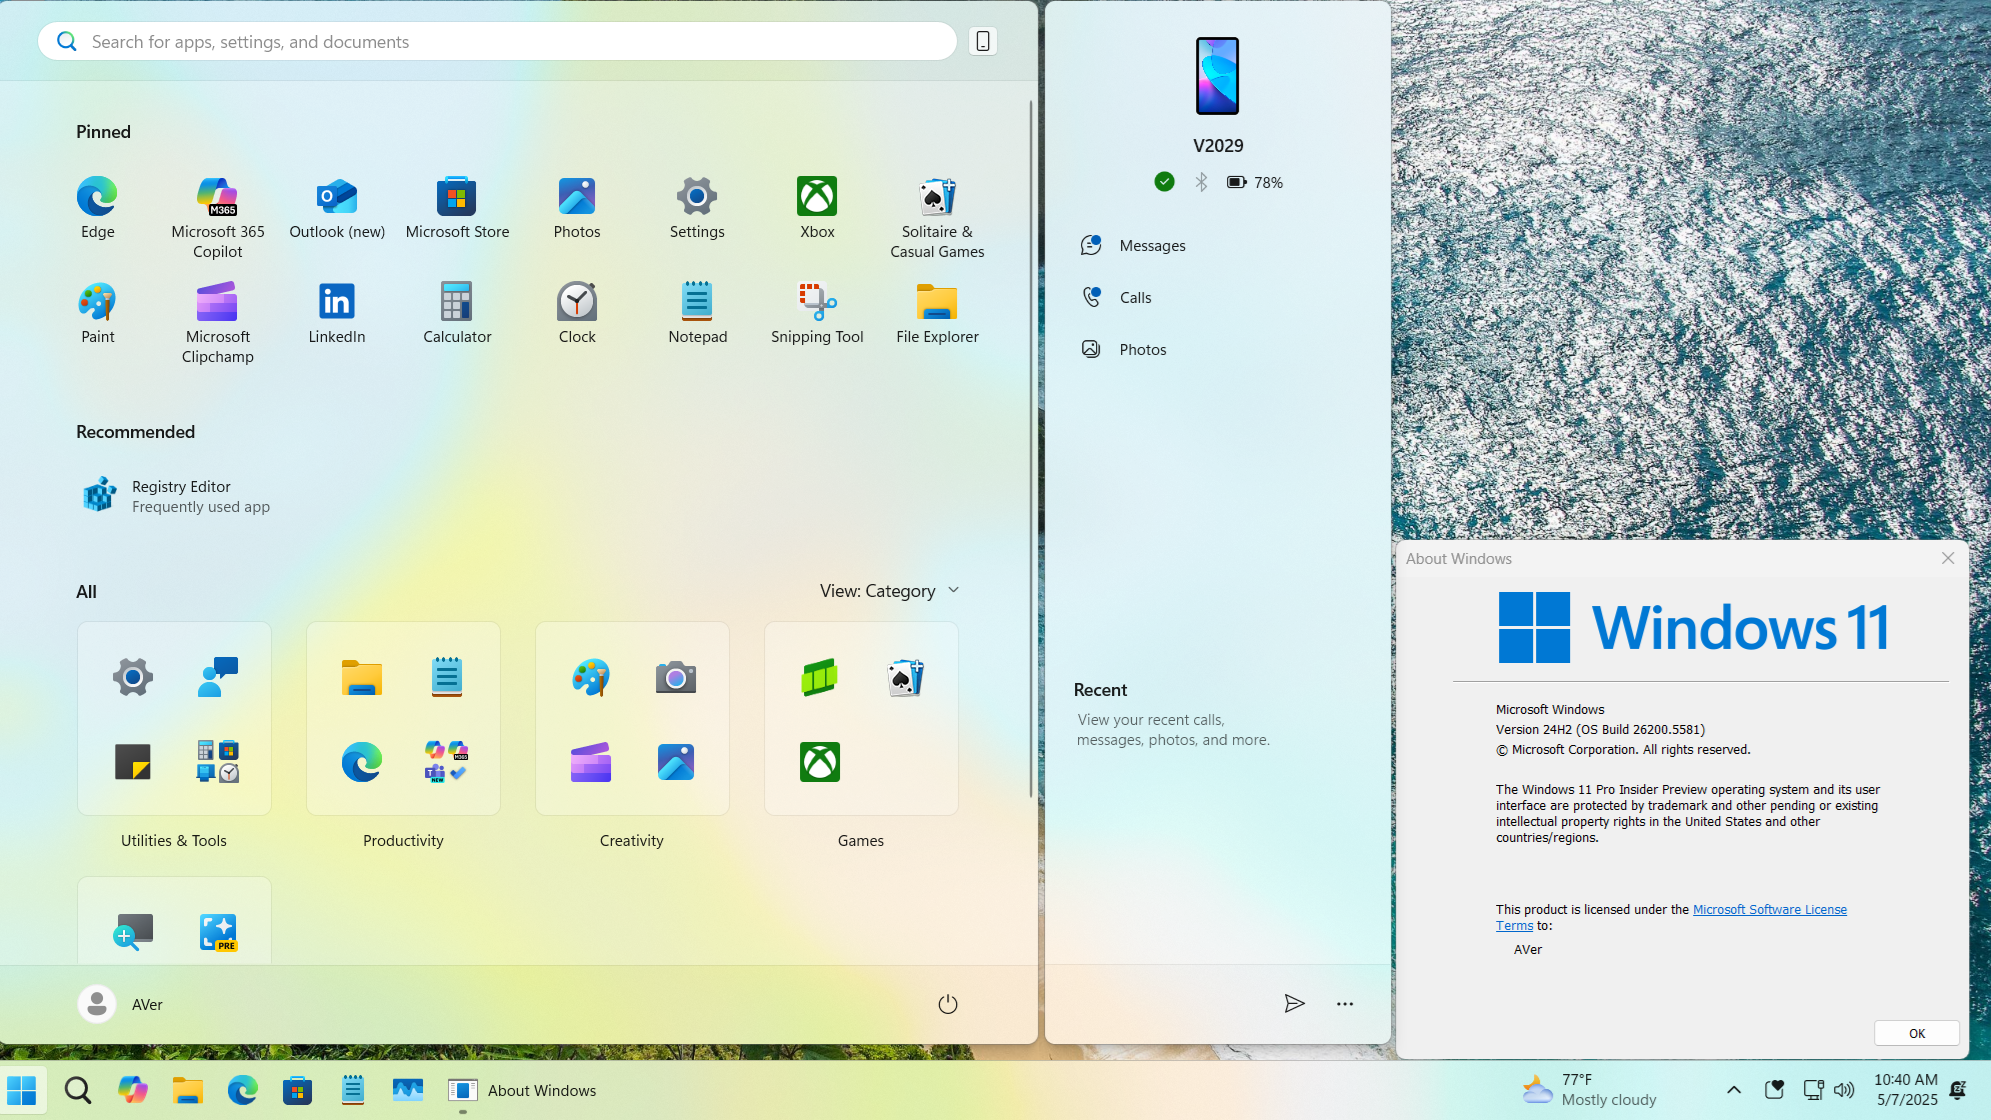Open the Productivity category label

(403, 841)
